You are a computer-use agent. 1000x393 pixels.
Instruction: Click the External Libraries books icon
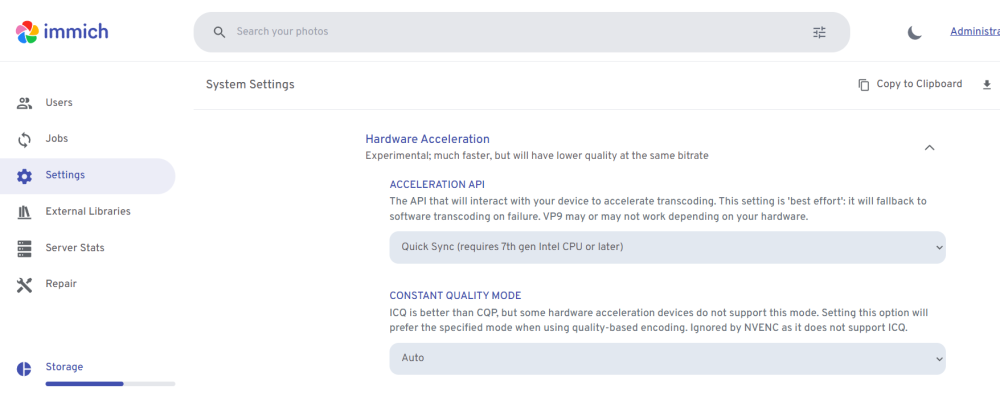(24, 212)
